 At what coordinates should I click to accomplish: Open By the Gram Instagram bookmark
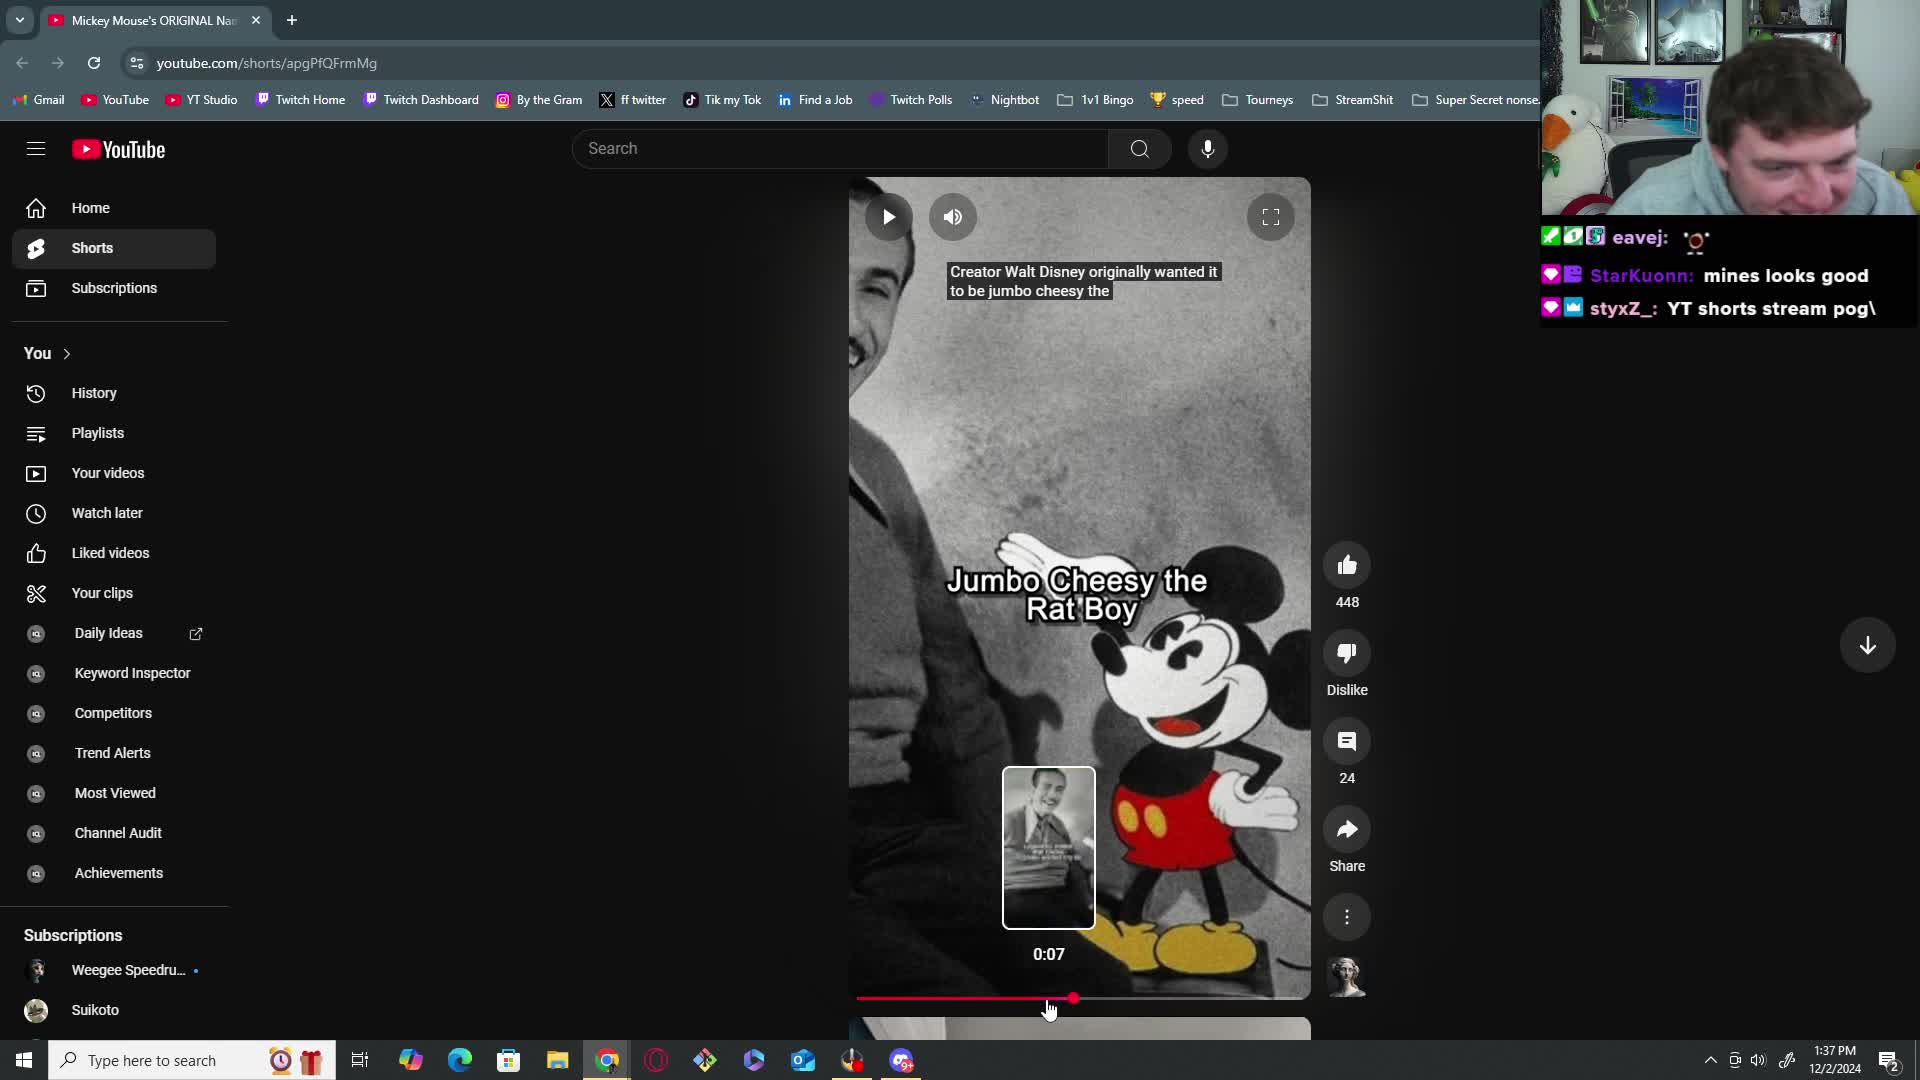pos(539,100)
